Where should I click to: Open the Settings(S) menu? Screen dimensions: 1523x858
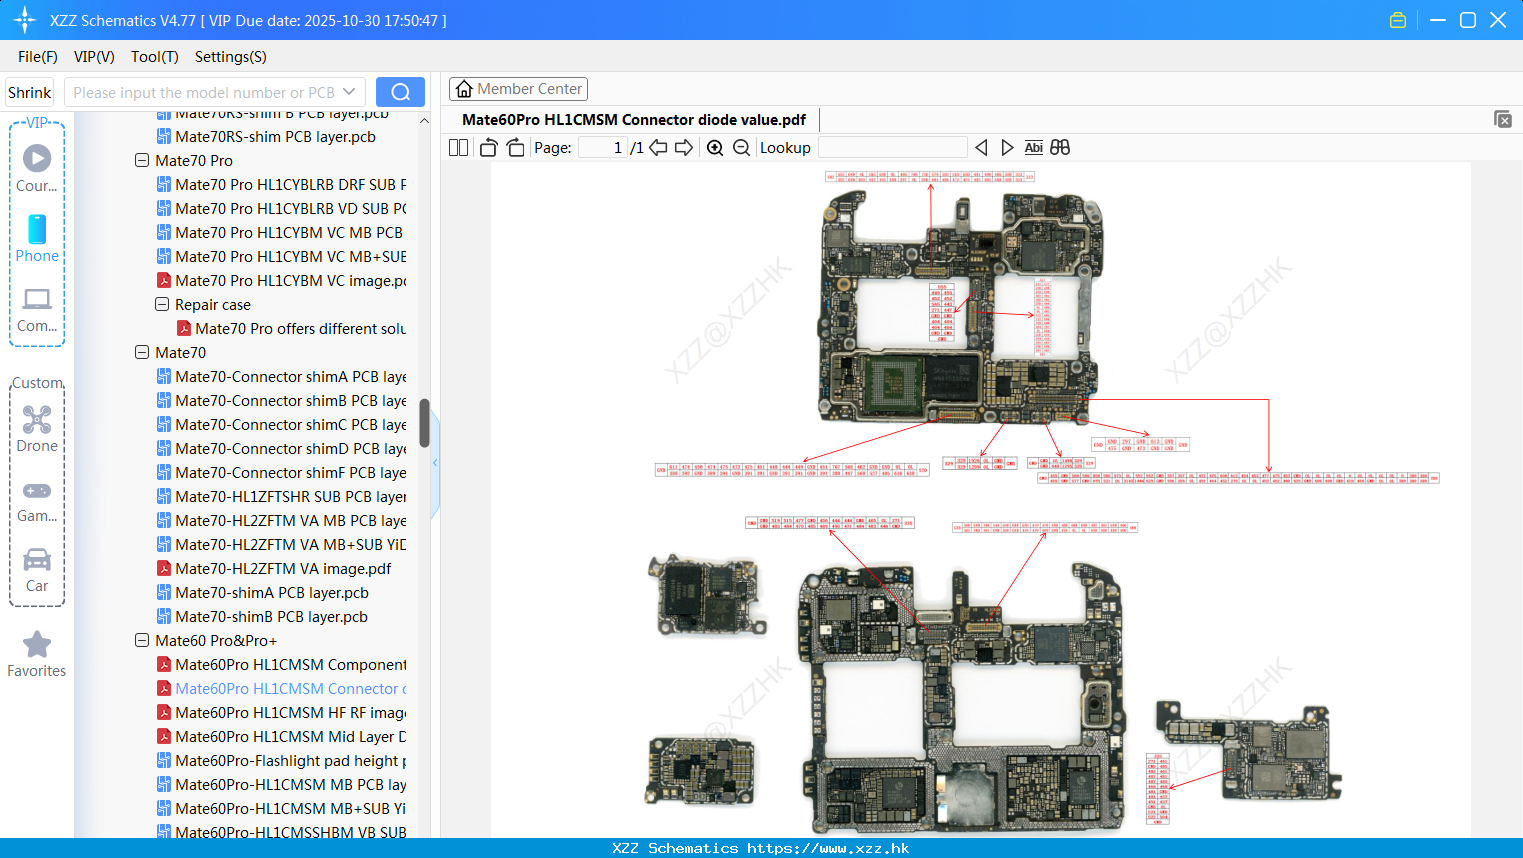pyautogui.click(x=231, y=57)
